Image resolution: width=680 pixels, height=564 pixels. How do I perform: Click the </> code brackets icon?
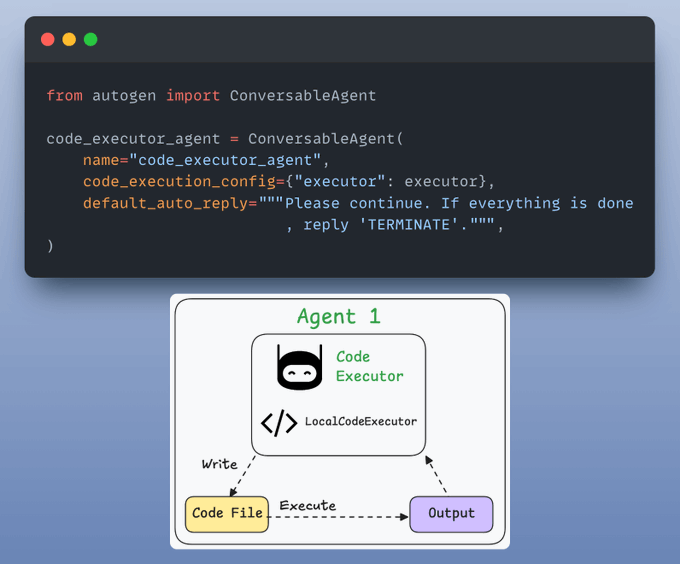tap(278, 423)
